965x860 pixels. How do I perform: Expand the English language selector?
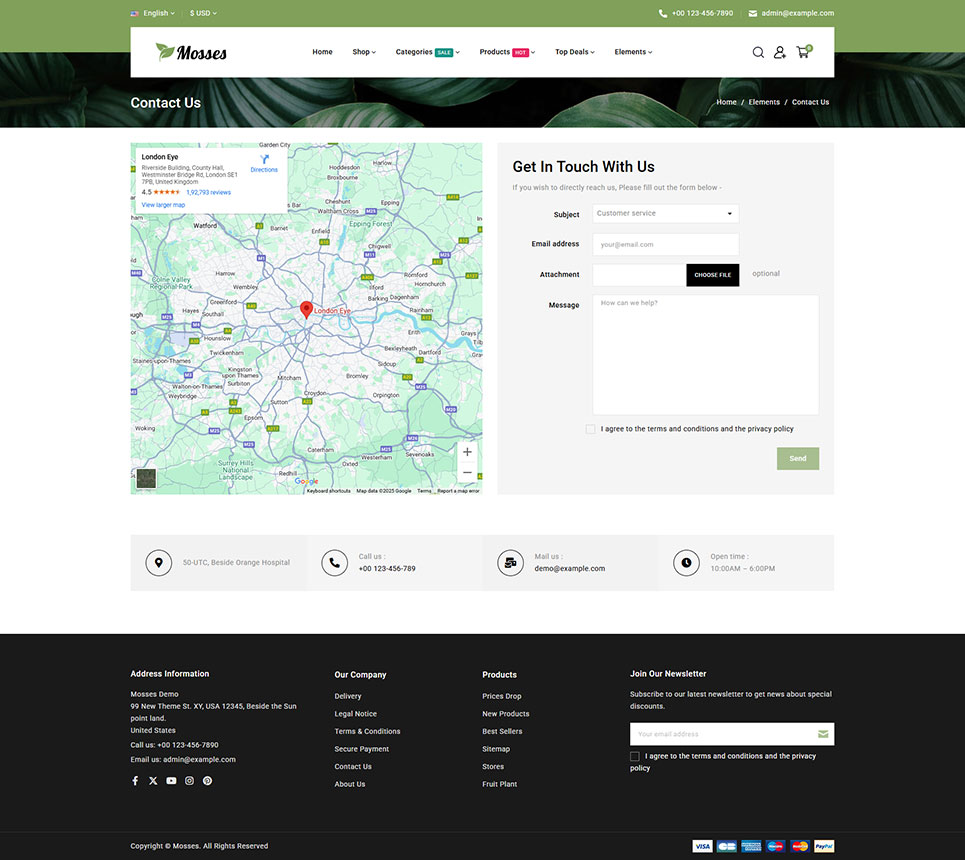coord(153,13)
